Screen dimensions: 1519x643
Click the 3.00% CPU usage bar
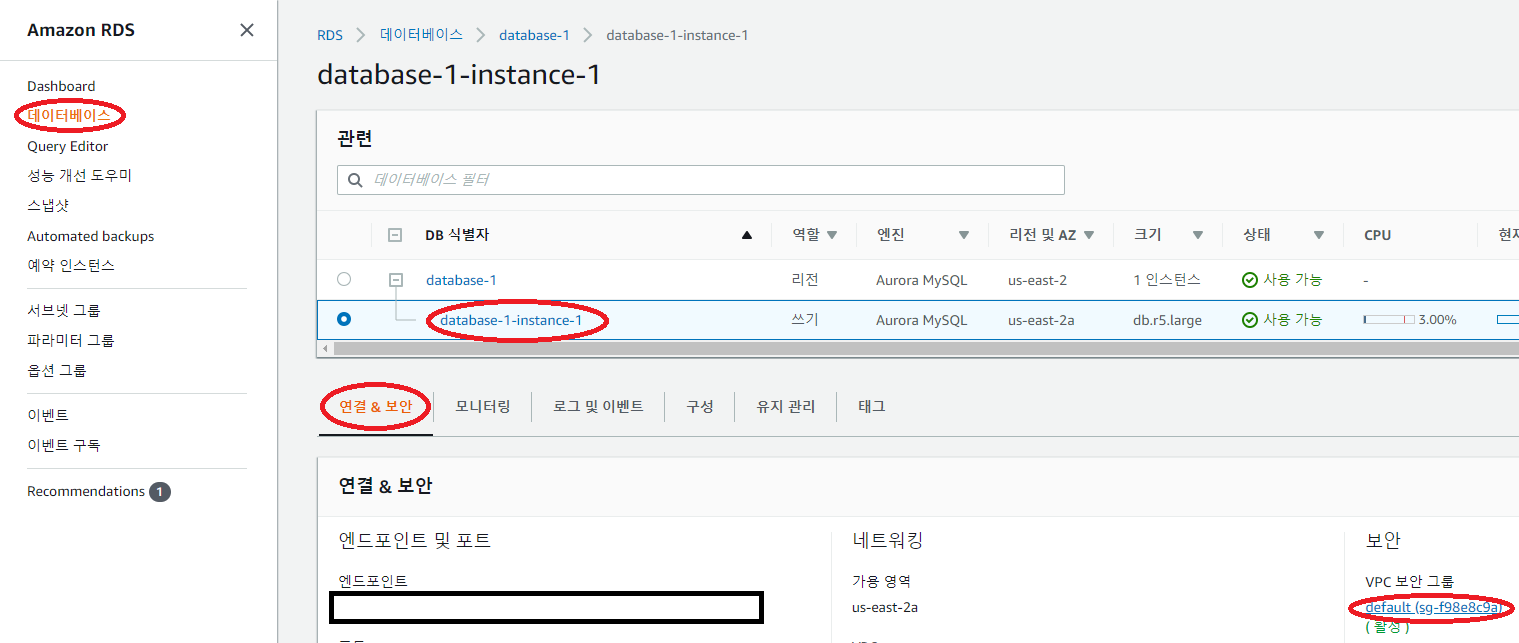point(1389,320)
